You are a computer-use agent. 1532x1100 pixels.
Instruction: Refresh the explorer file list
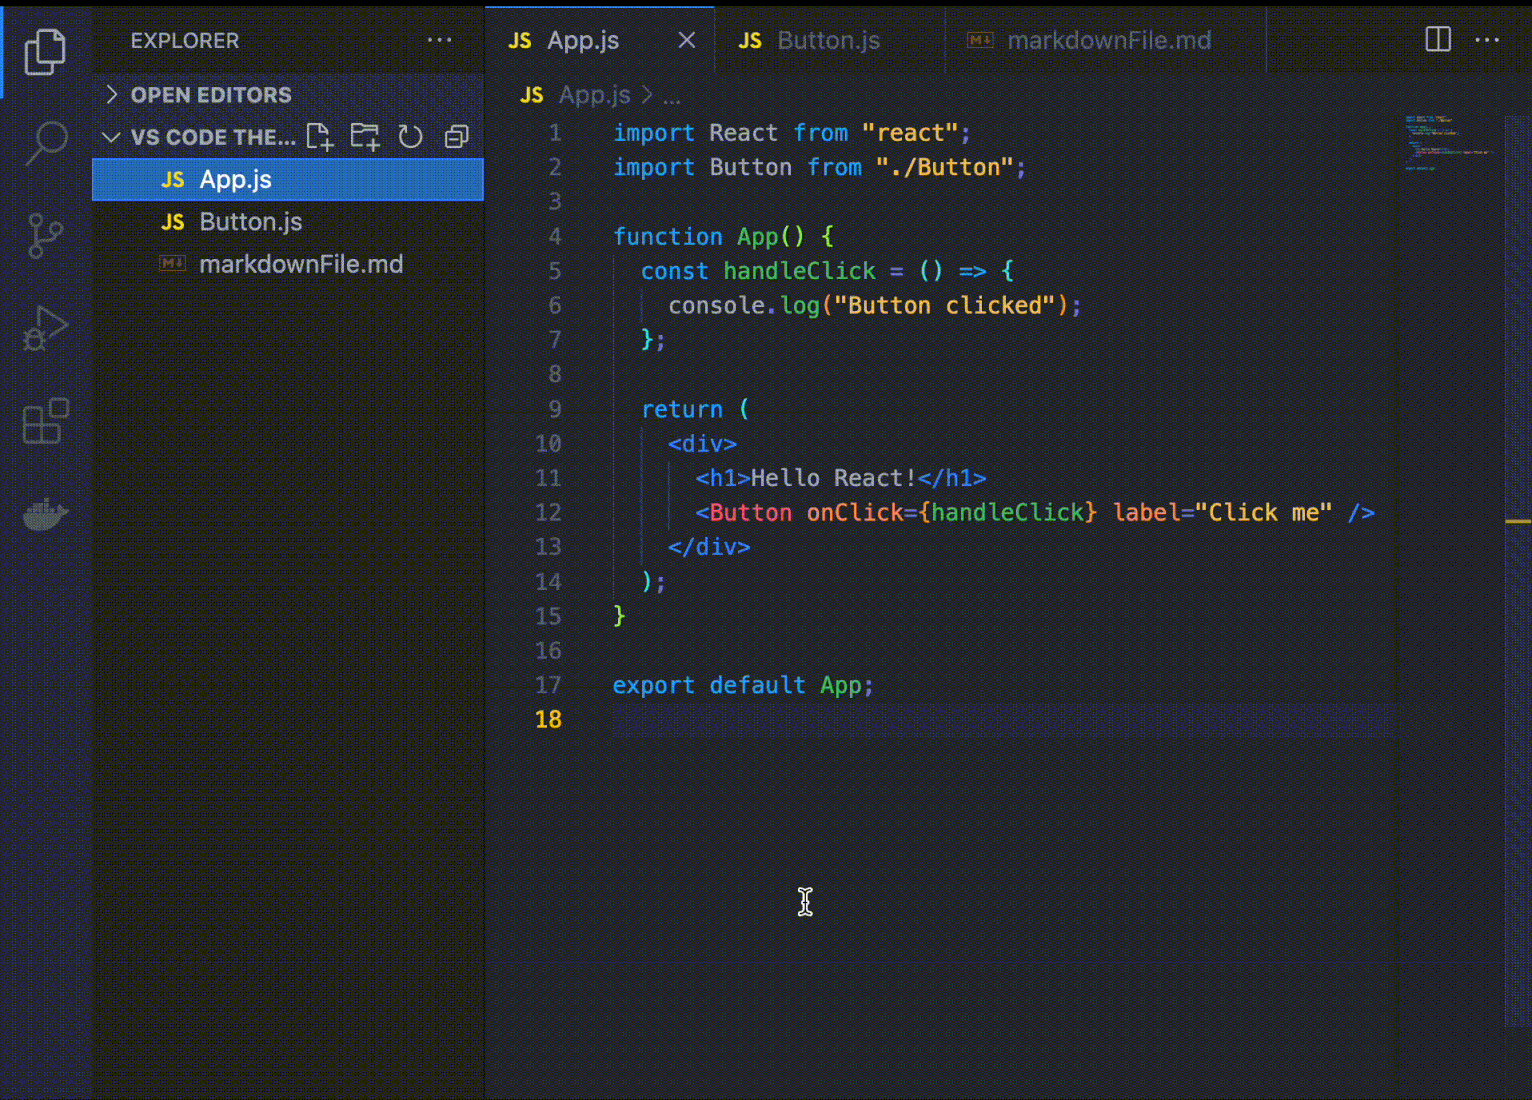pos(410,137)
